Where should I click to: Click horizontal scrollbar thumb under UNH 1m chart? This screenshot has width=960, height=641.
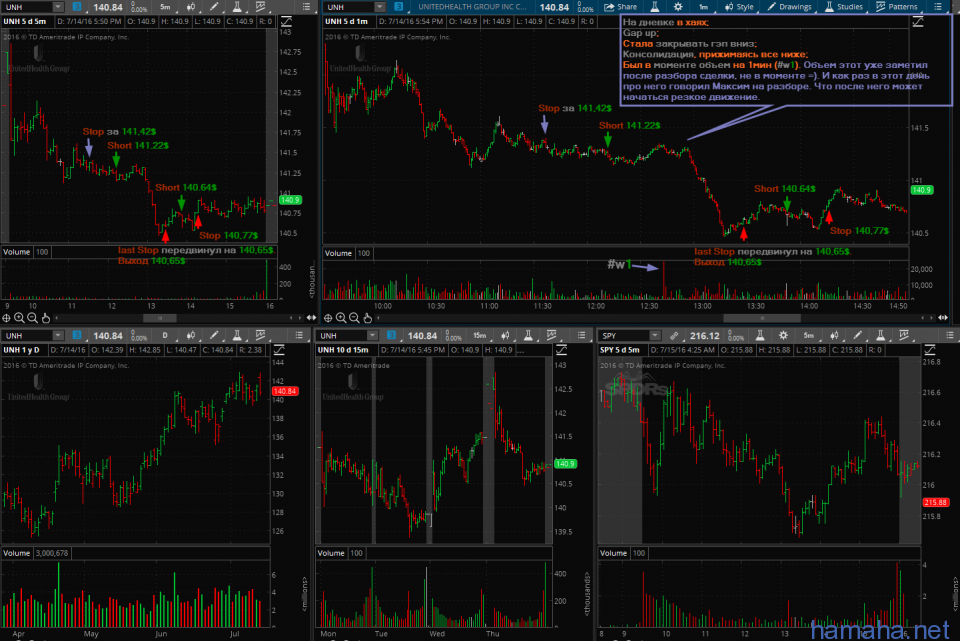(762, 318)
